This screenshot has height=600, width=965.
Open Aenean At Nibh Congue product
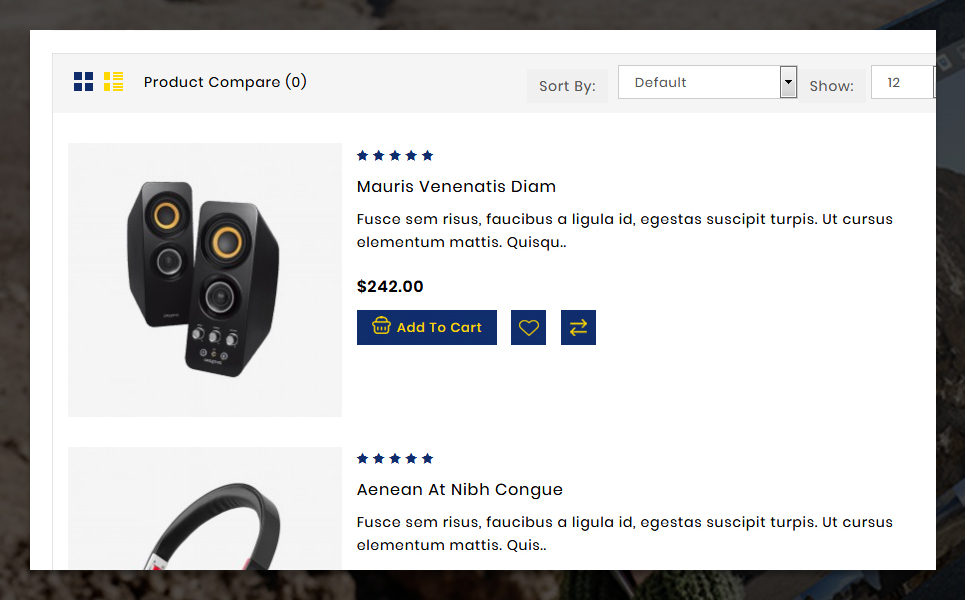[x=460, y=489]
